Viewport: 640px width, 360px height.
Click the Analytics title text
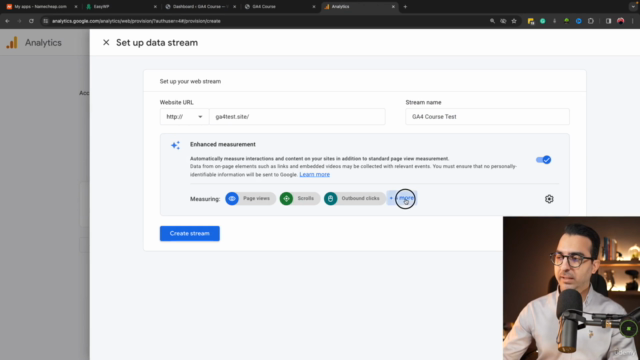[x=43, y=42]
